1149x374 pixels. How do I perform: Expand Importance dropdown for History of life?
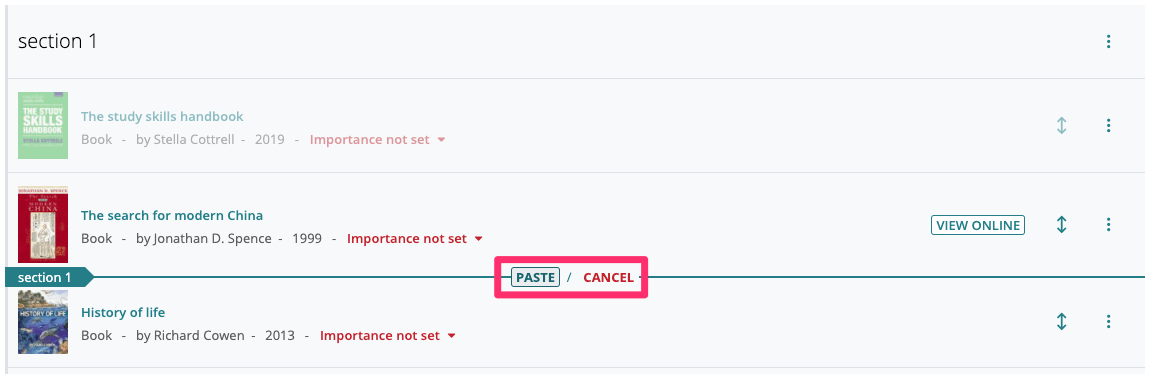(x=388, y=336)
